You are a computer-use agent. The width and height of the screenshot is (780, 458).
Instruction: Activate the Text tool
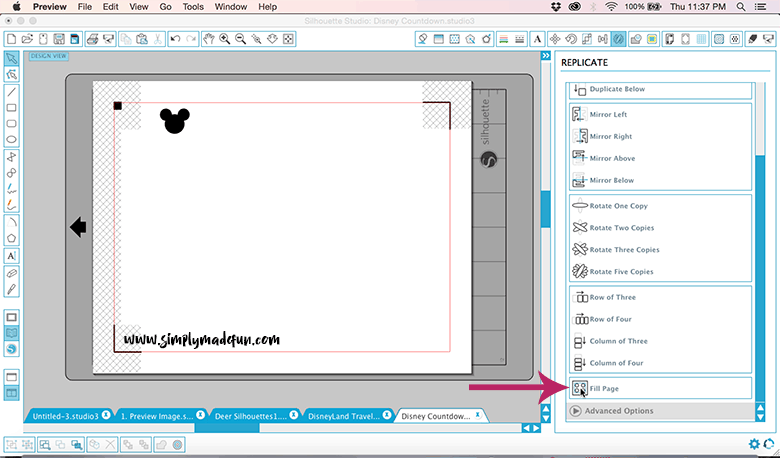click(11, 256)
